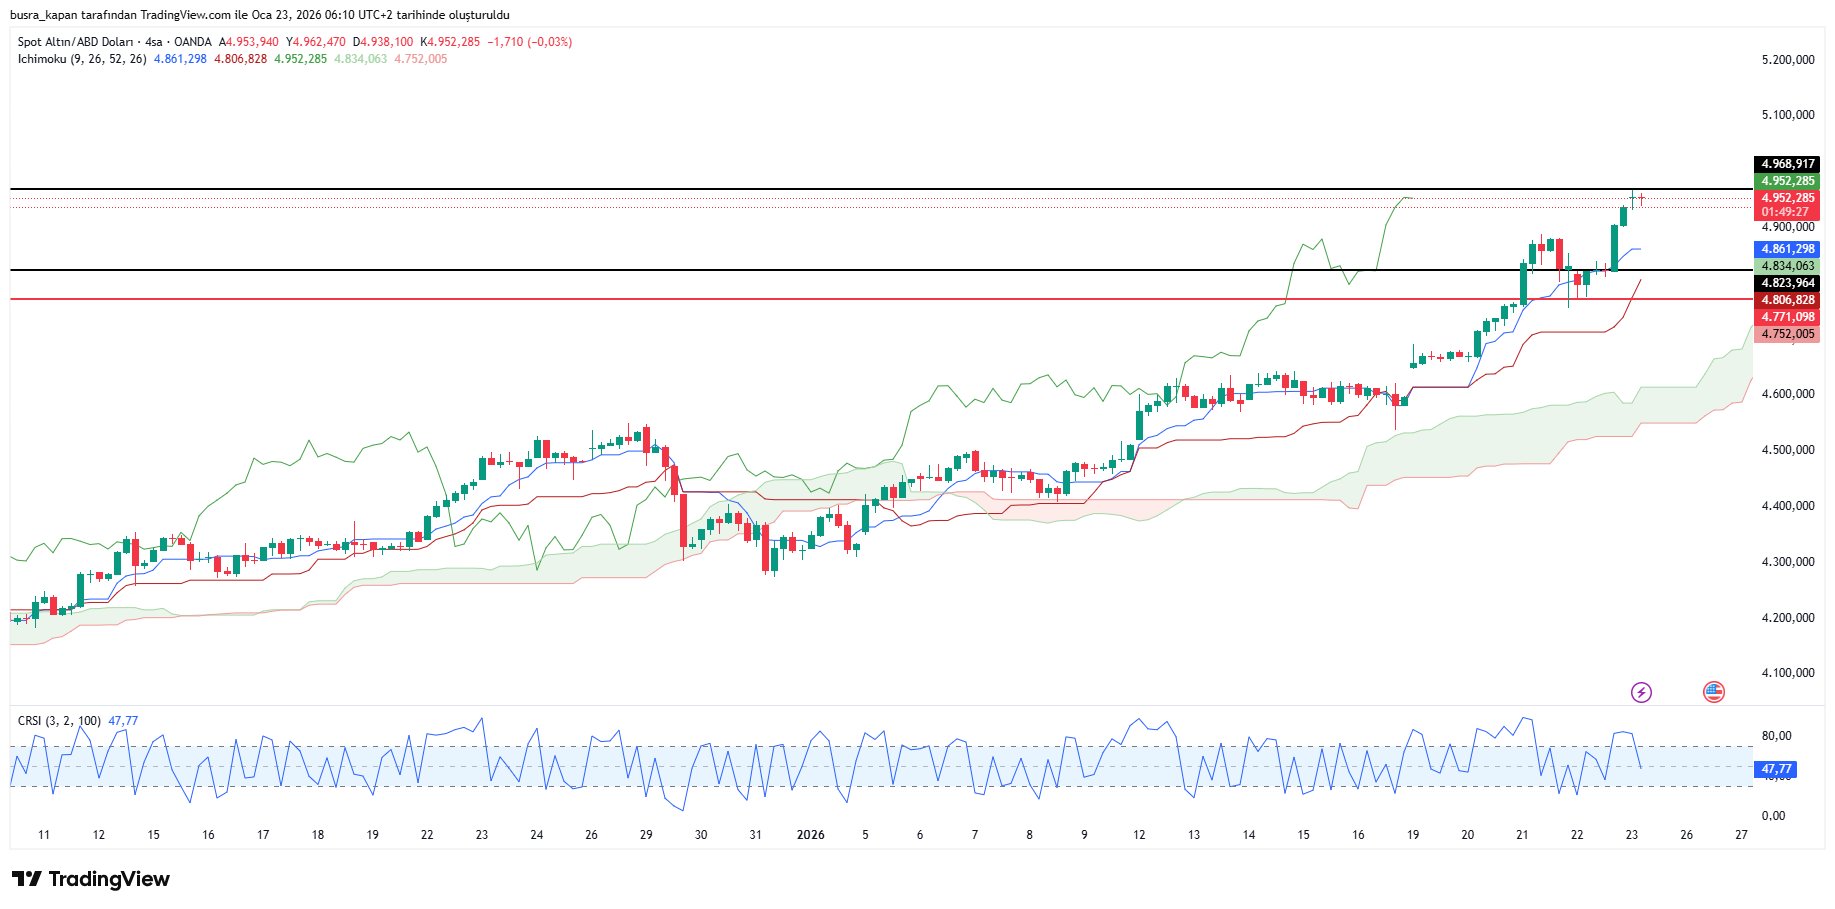The width and height of the screenshot is (1835, 909).
Task: Open the US flag economic event marker
Action: point(1714,692)
